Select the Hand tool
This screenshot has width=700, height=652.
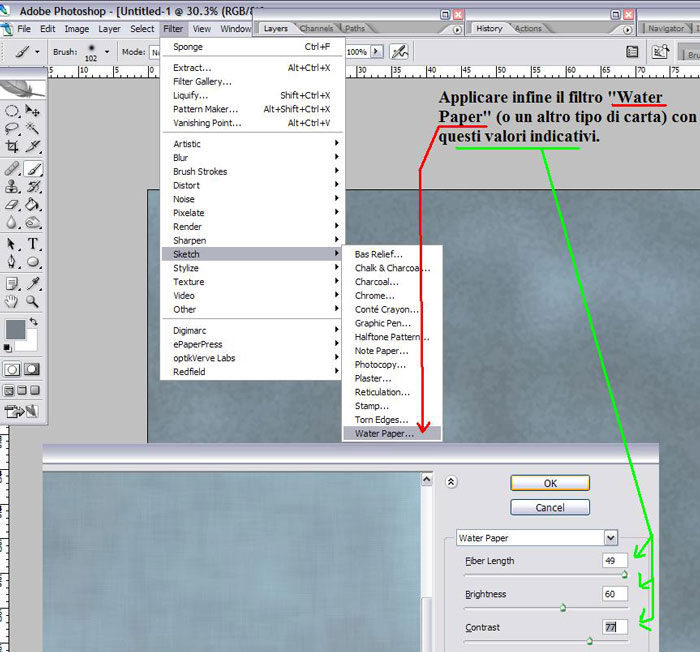(x=12, y=301)
